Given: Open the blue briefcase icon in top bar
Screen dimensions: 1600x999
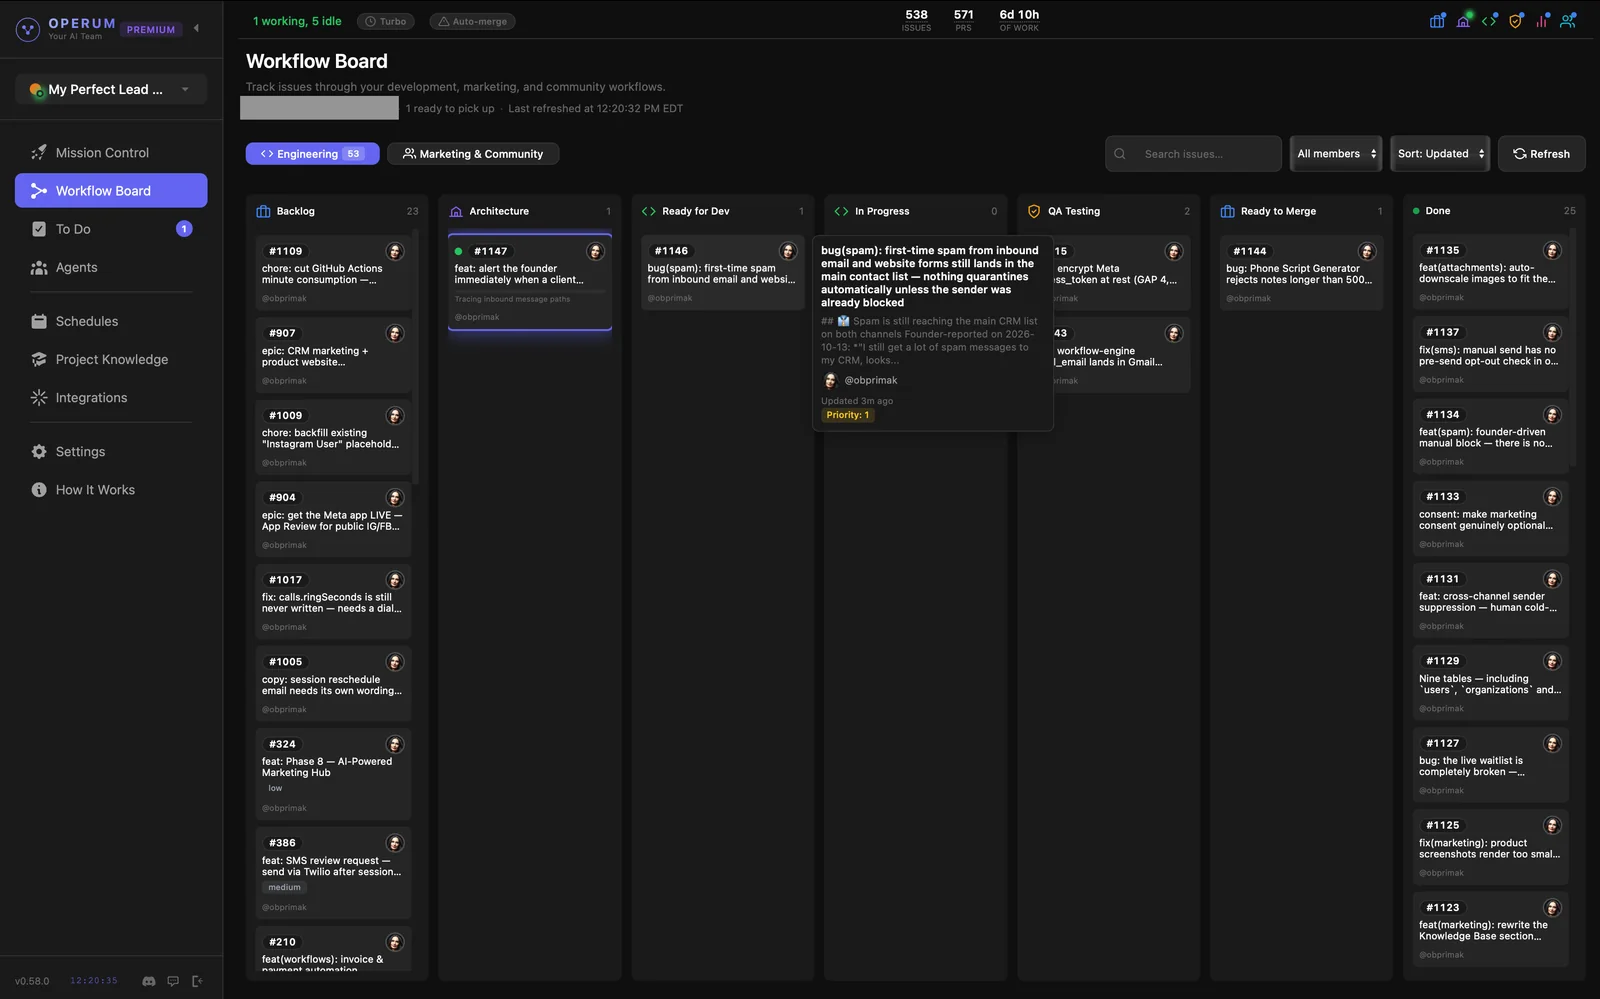Looking at the screenshot, I should 1437,20.
